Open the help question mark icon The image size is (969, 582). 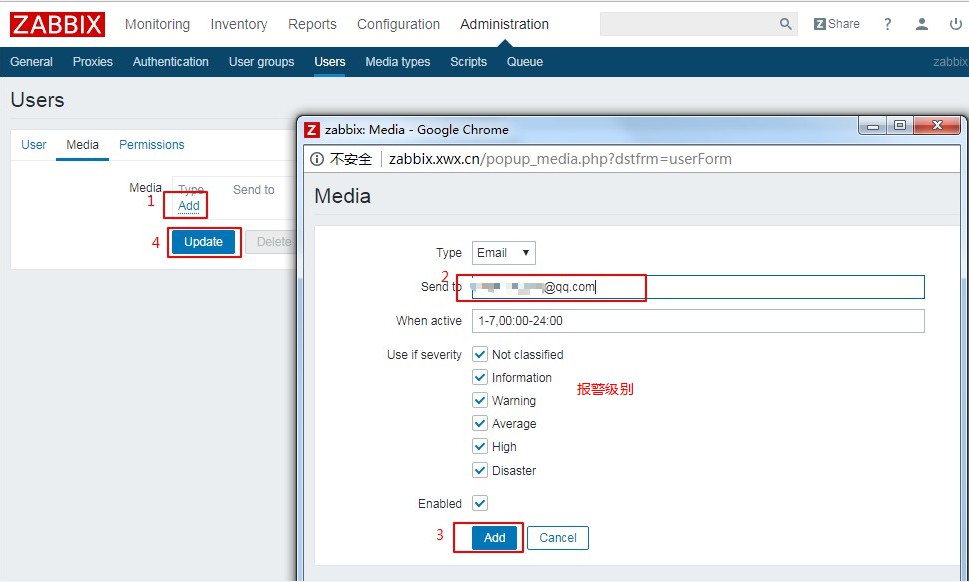887,24
